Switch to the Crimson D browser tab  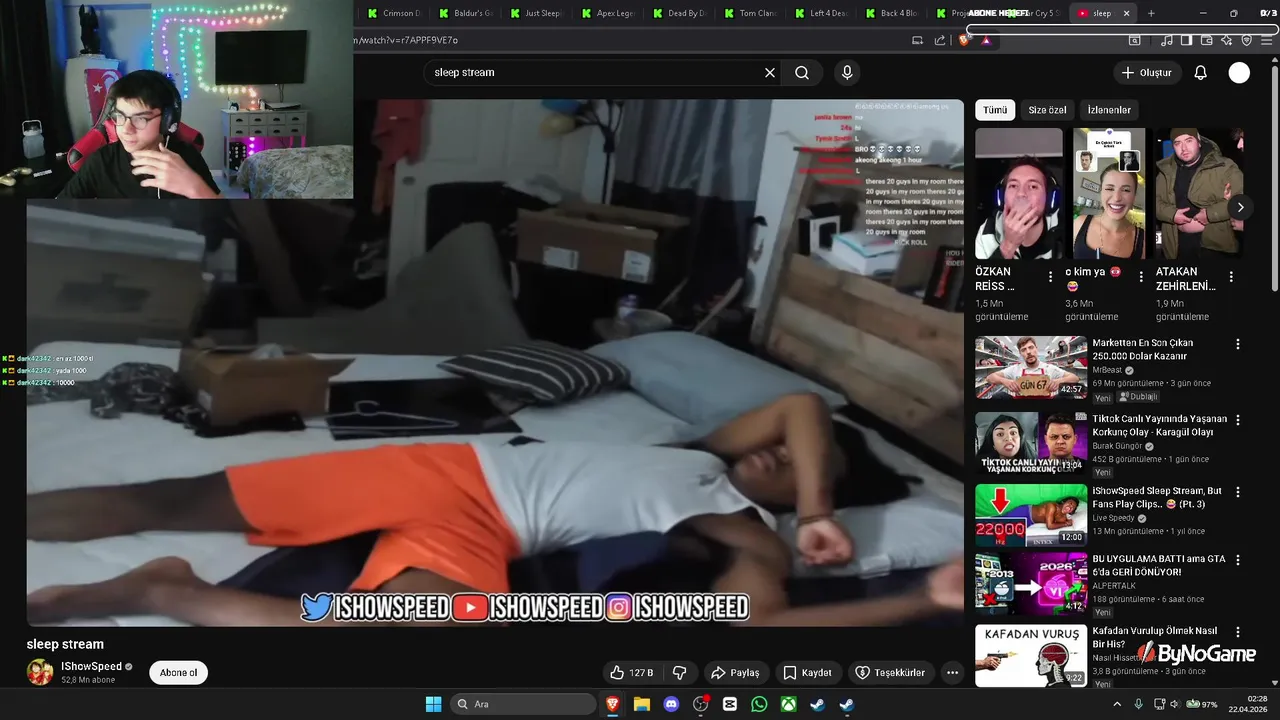(x=395, y=13)
